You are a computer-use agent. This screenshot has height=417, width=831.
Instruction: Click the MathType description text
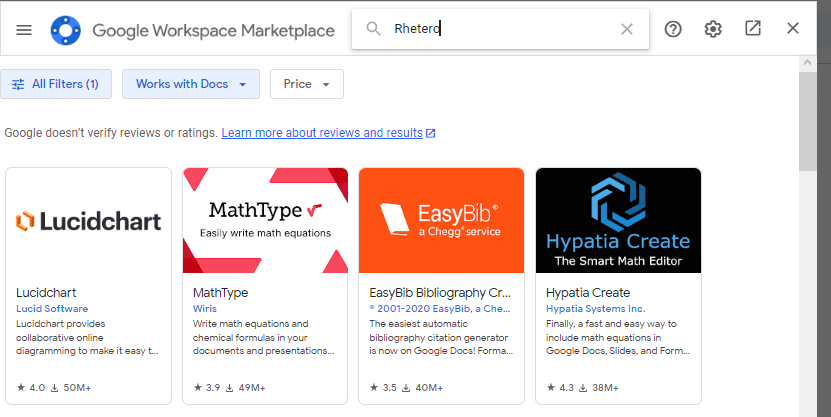click(264, 337)
